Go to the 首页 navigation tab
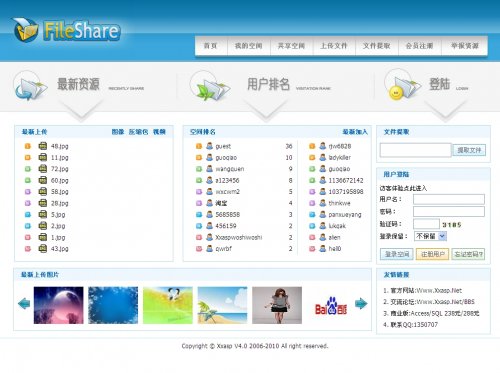 coord(211,46)
